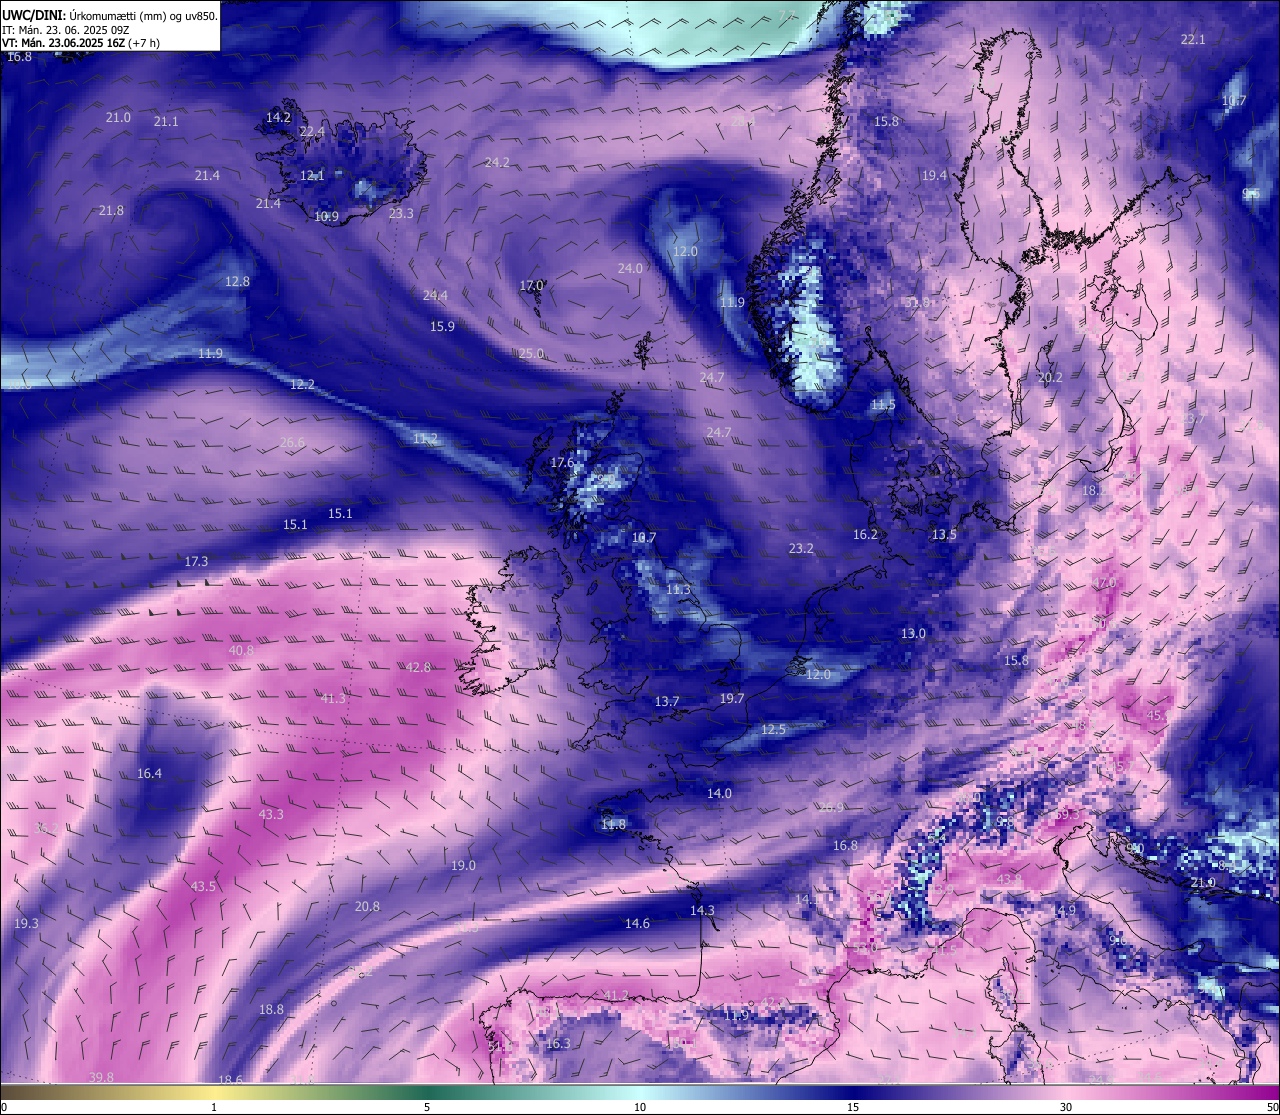
Task: Click the 24.0 value west of Norway
Action: [x=630, y=268]
